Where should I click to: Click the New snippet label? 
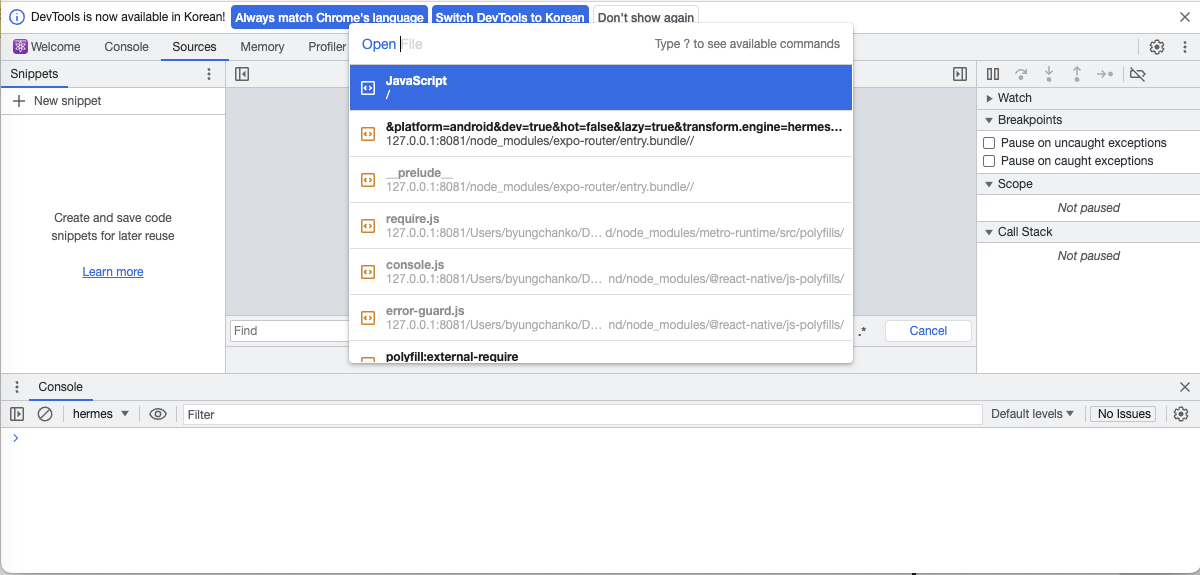point(67,101)
